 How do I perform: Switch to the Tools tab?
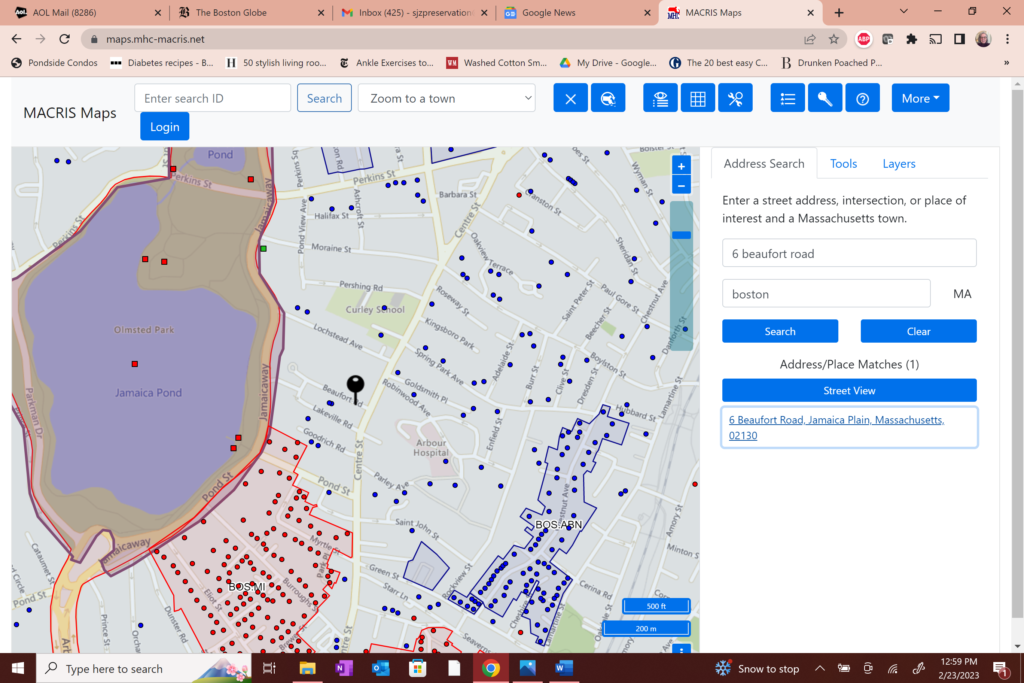(x=843, y=164)
